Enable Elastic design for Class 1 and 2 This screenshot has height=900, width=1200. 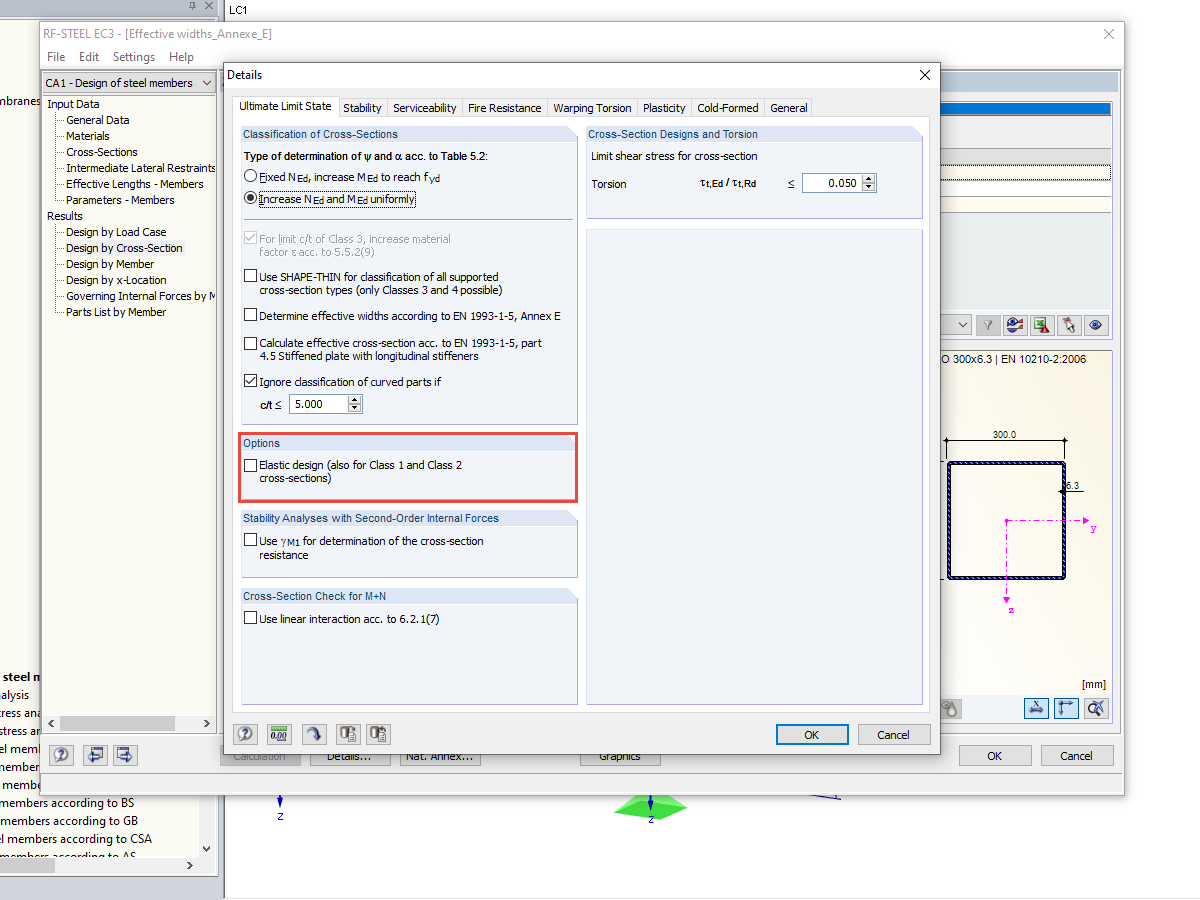pos(251,464)
